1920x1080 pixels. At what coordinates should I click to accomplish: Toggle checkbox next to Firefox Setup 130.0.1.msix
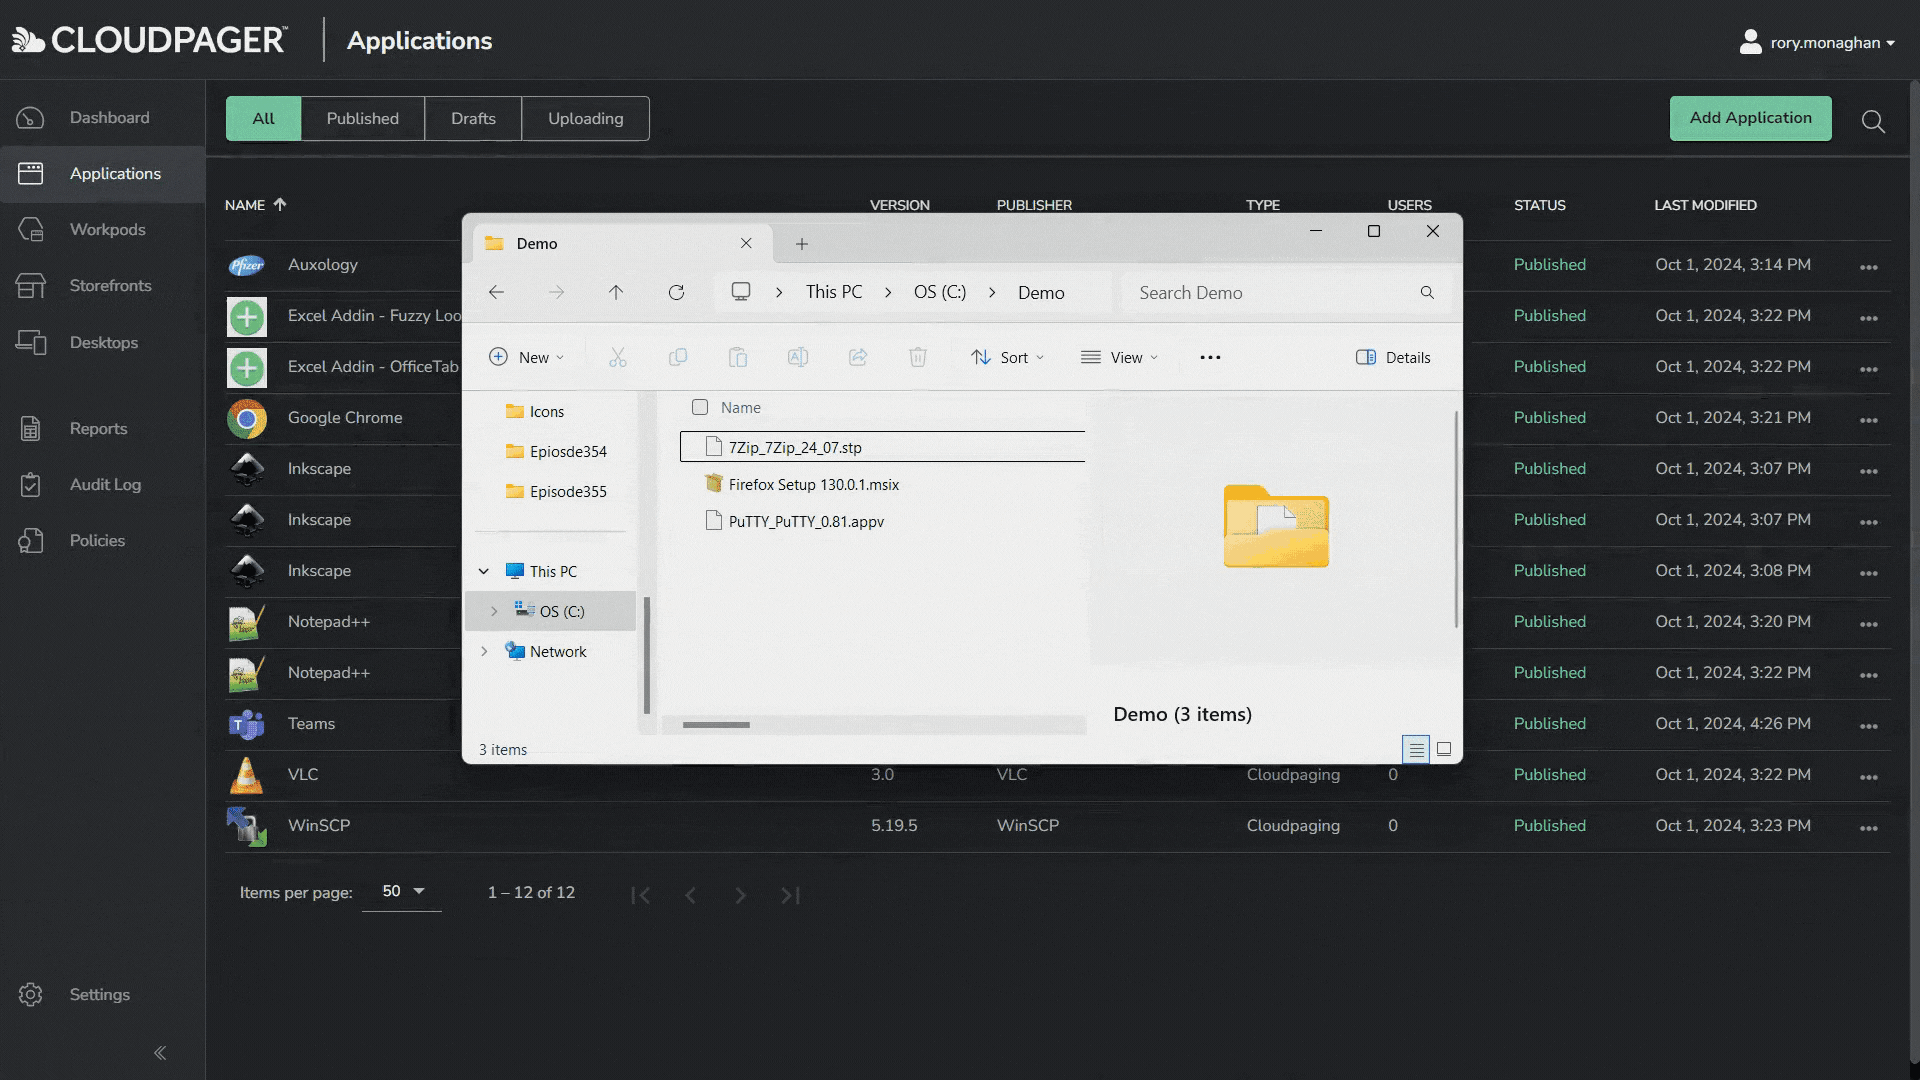(700, 484)
